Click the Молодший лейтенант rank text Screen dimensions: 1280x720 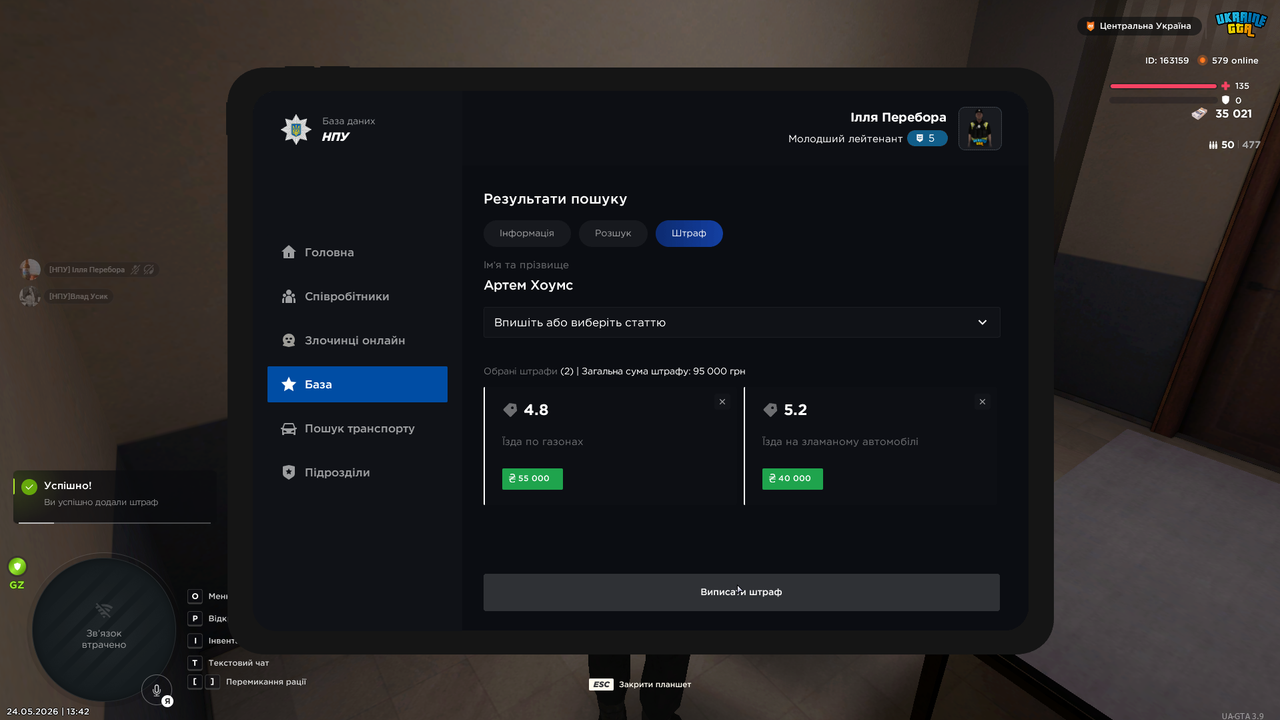tap(845, 138)
